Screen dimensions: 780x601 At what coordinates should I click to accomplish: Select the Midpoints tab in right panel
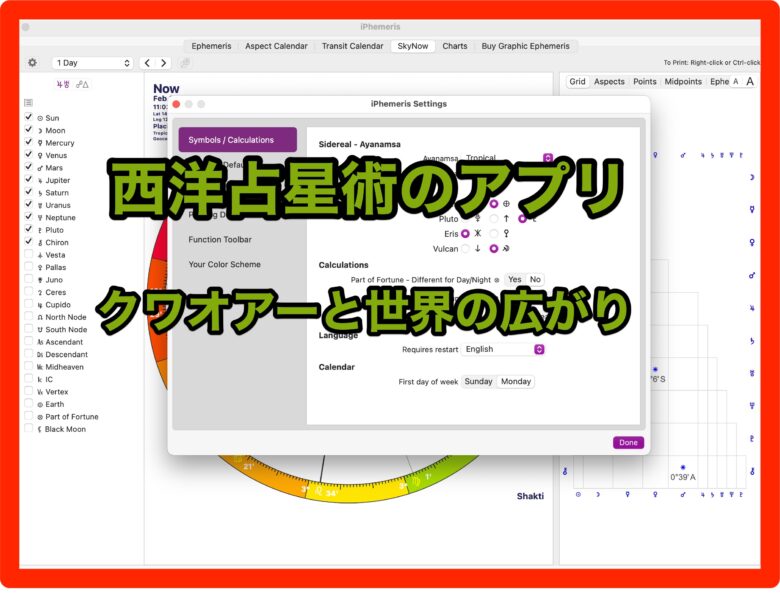(683, 82)
